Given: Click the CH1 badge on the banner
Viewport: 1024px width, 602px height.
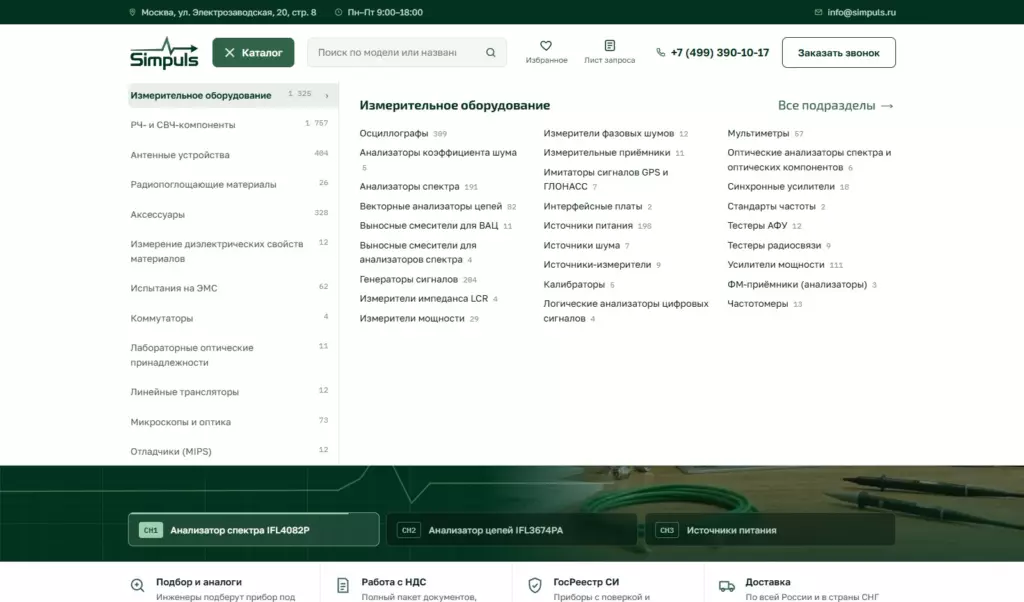Looking at the screenshot, I should (150, 530).
